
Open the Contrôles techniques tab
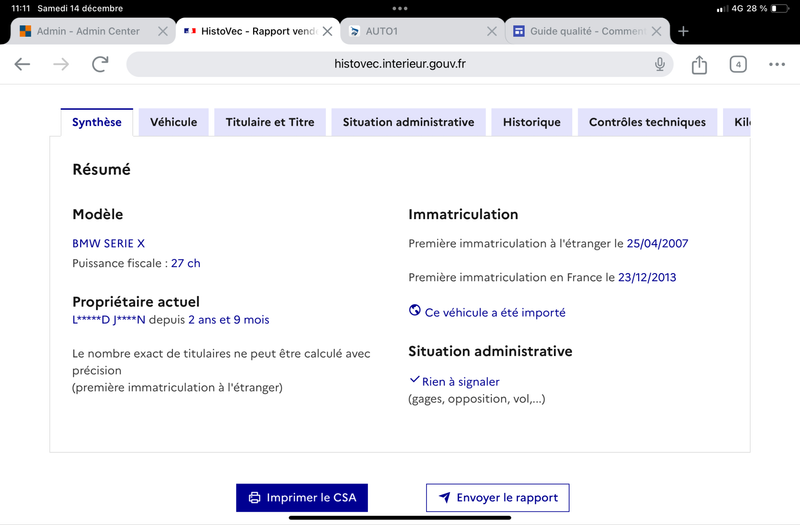click(x=647, y=122)
